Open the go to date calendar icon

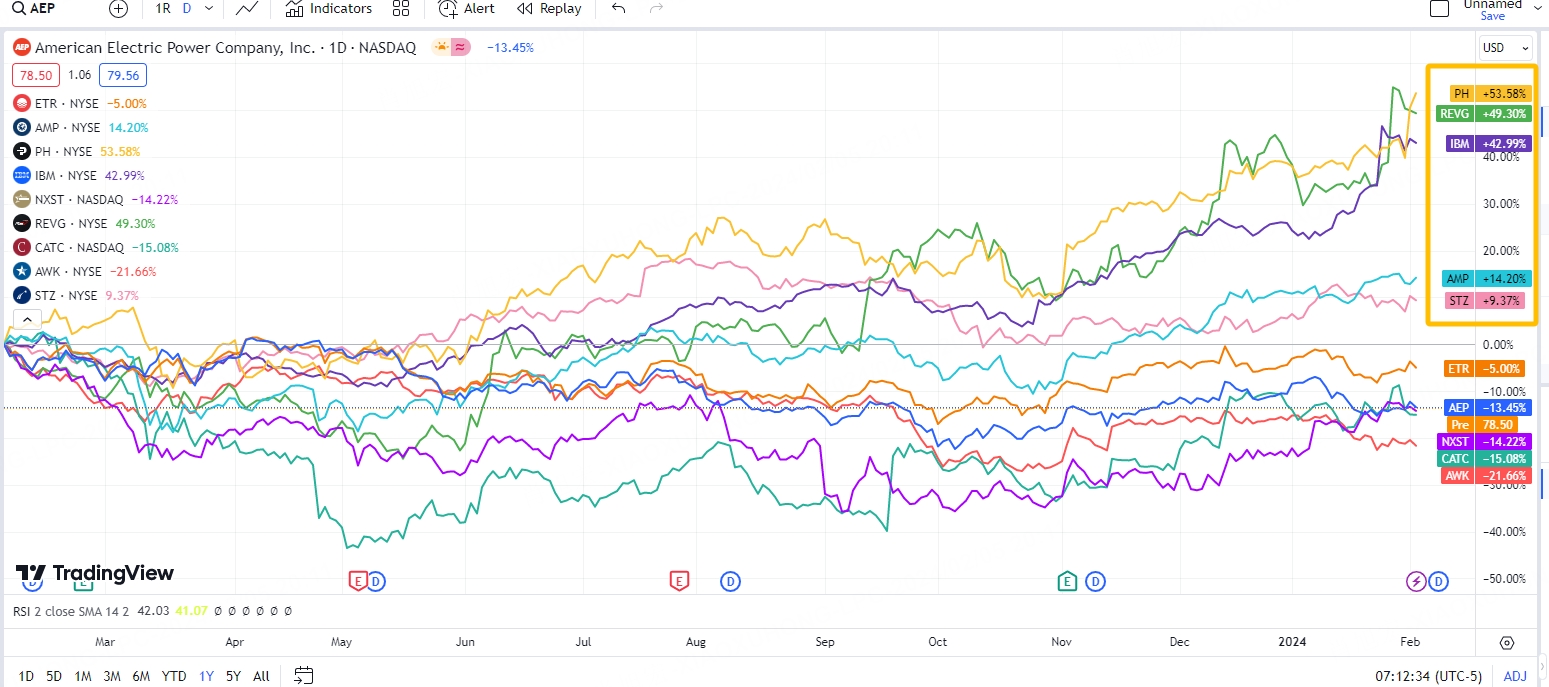[x=304, y=676]
